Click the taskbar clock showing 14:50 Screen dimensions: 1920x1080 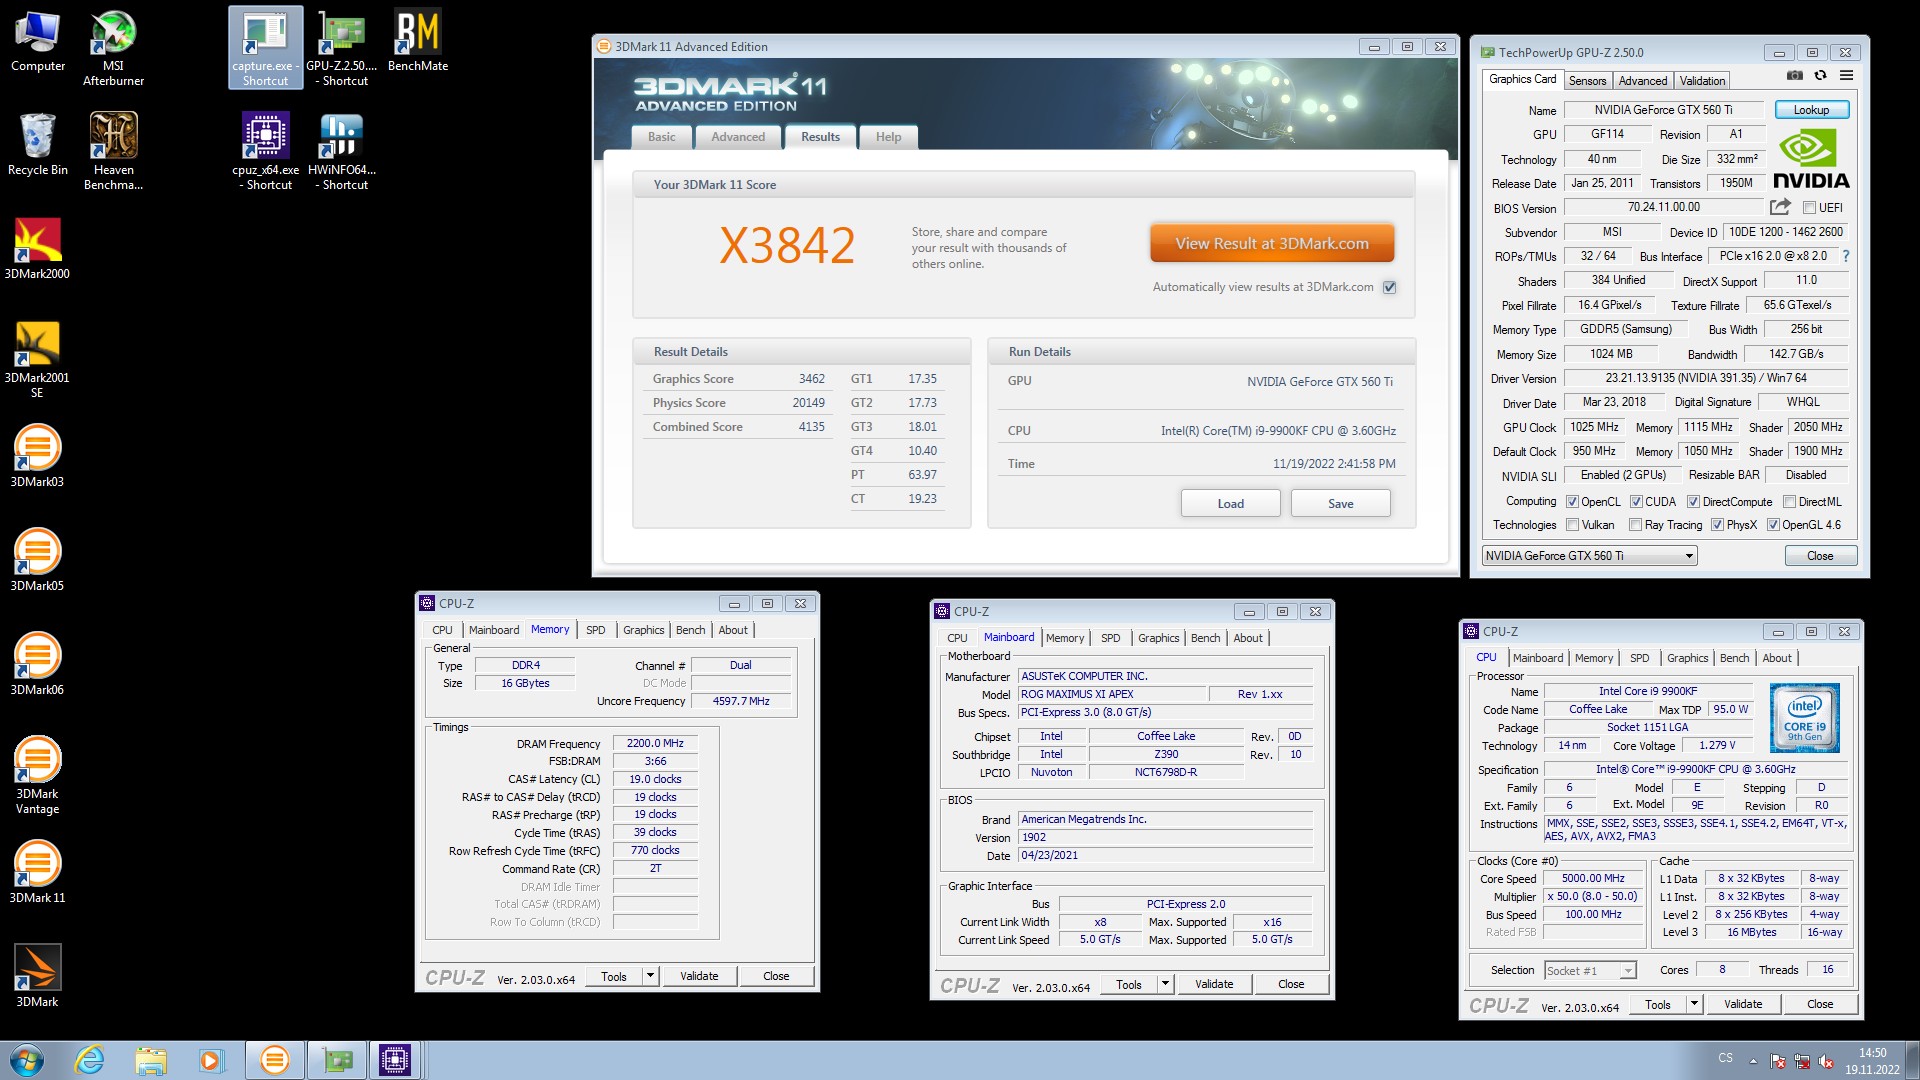[x=1872, y=1061]
